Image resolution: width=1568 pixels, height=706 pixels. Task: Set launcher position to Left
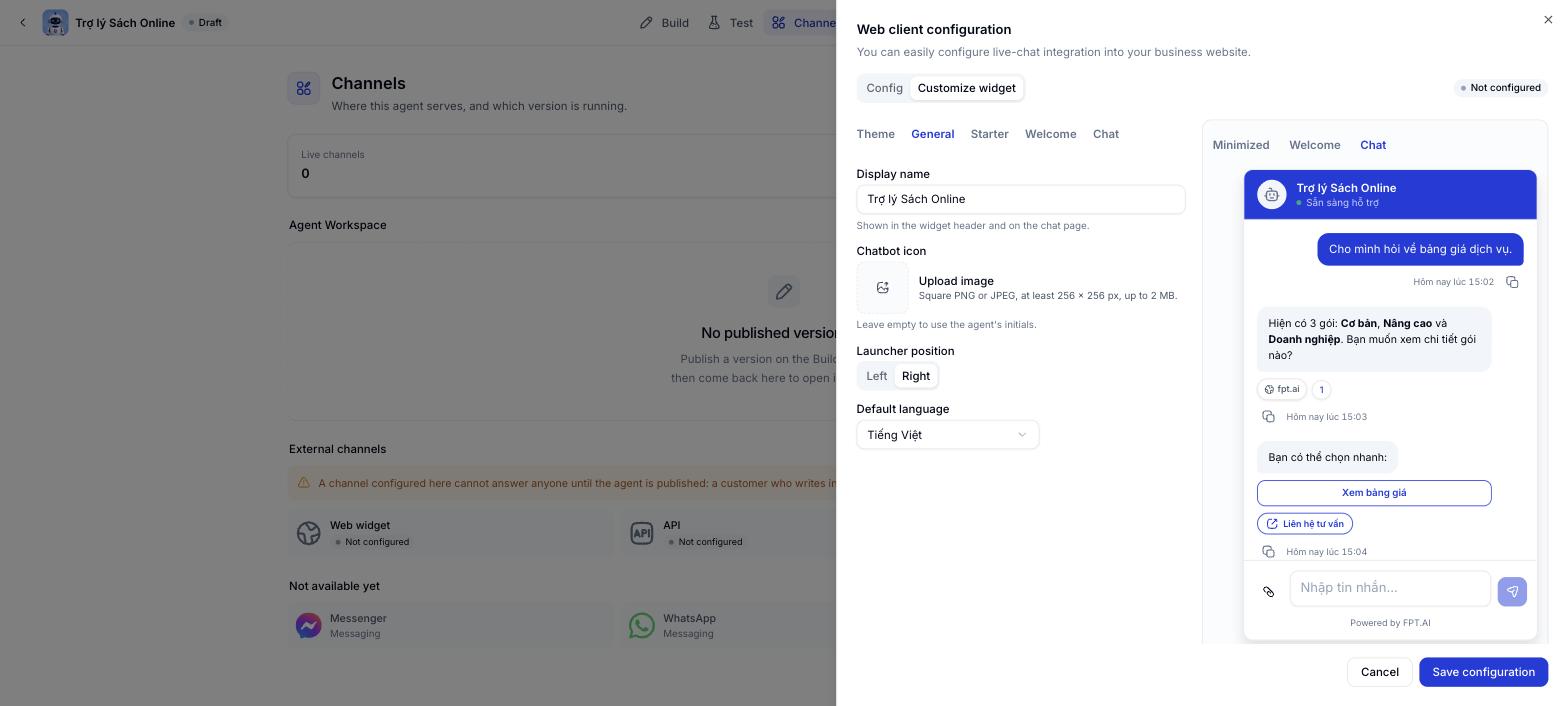pyautogui.click(x=876, y=376)
